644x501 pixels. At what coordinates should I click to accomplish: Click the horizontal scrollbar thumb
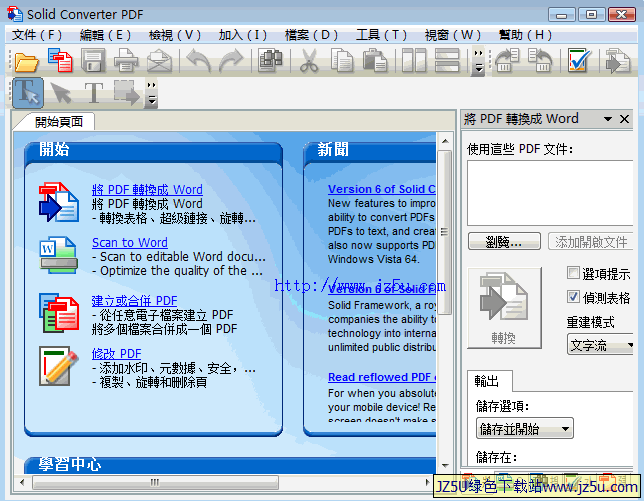pyautogui.click(x=155, y=483)
